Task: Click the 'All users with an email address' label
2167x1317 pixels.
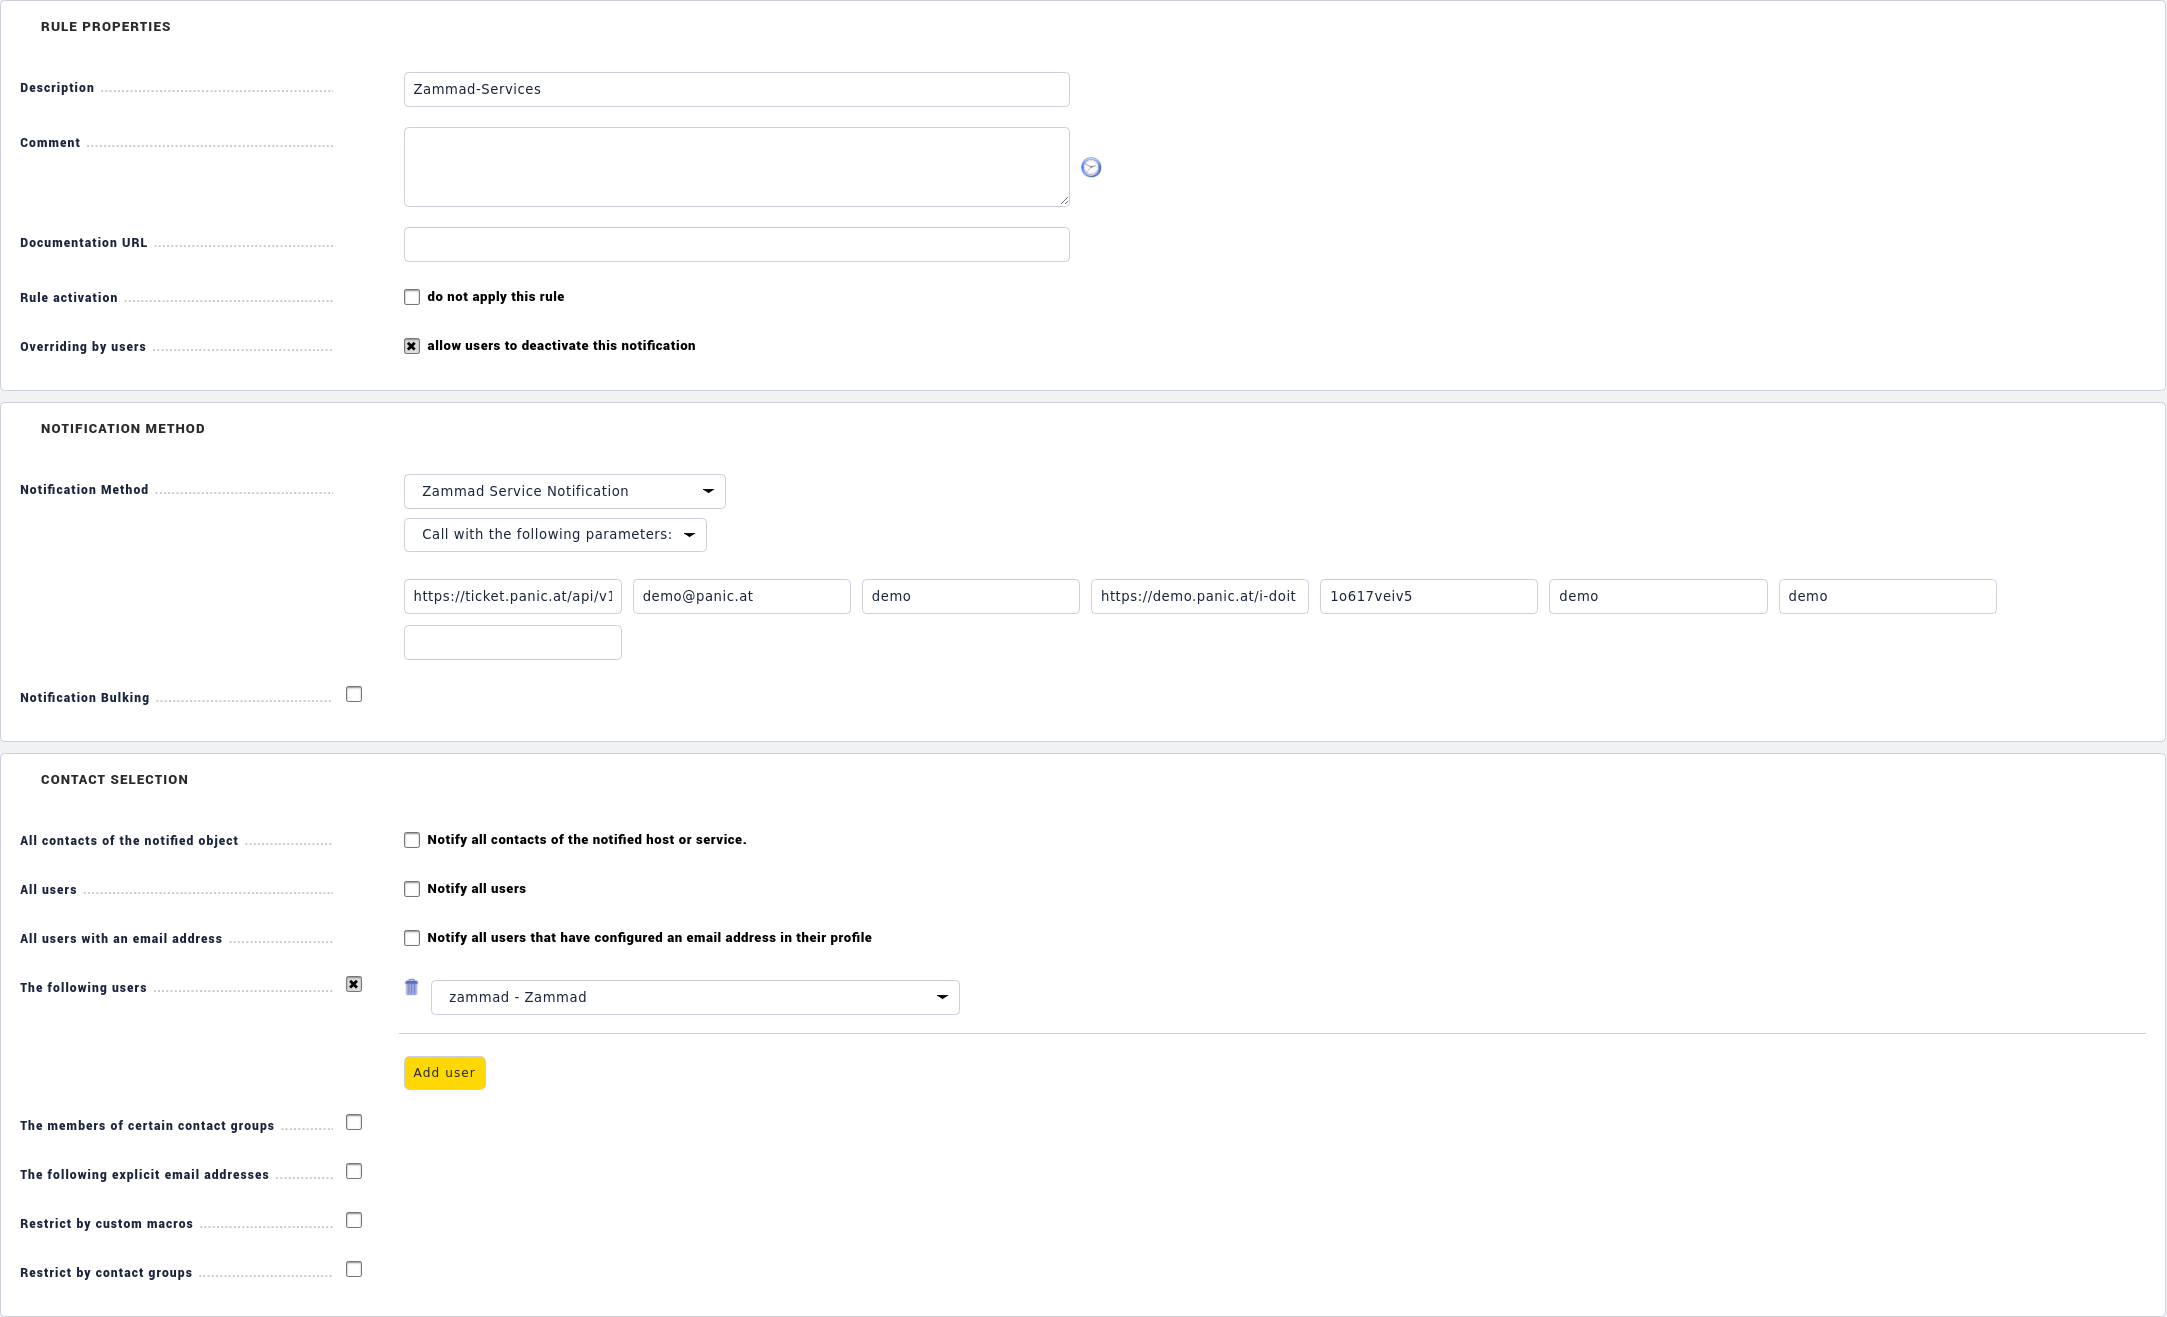Action: pyautogui.click(x=121, y=939)
